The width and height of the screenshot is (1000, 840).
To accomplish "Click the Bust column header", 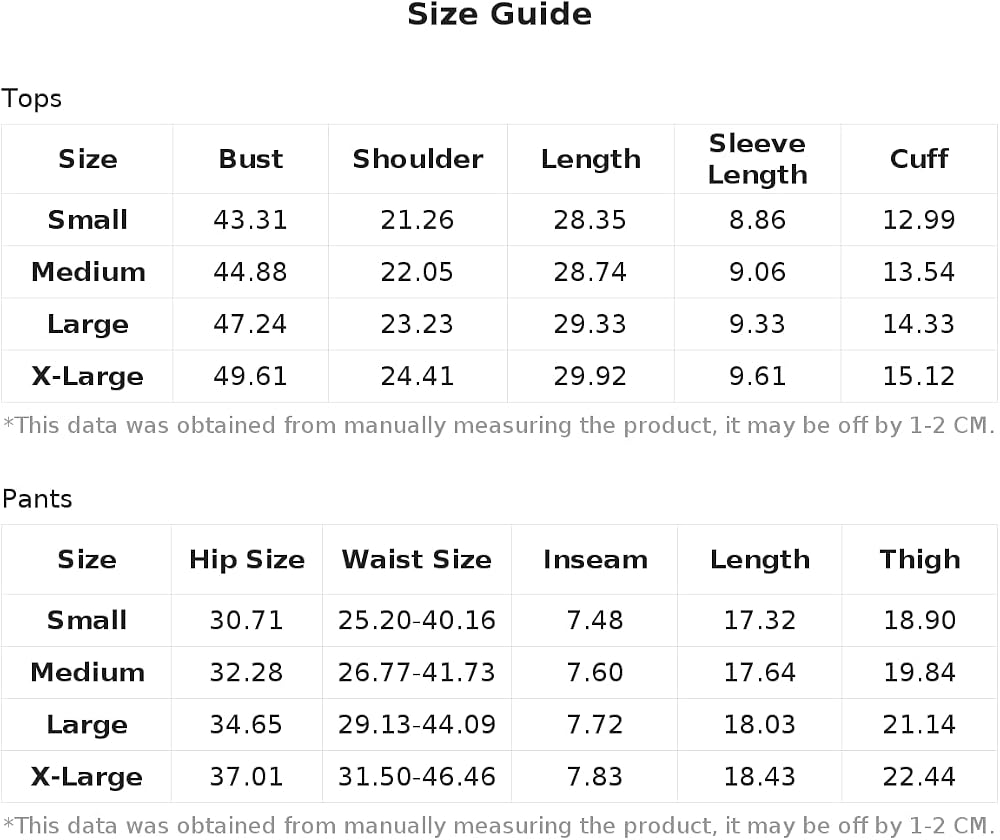I will click(x=251, y=159).
